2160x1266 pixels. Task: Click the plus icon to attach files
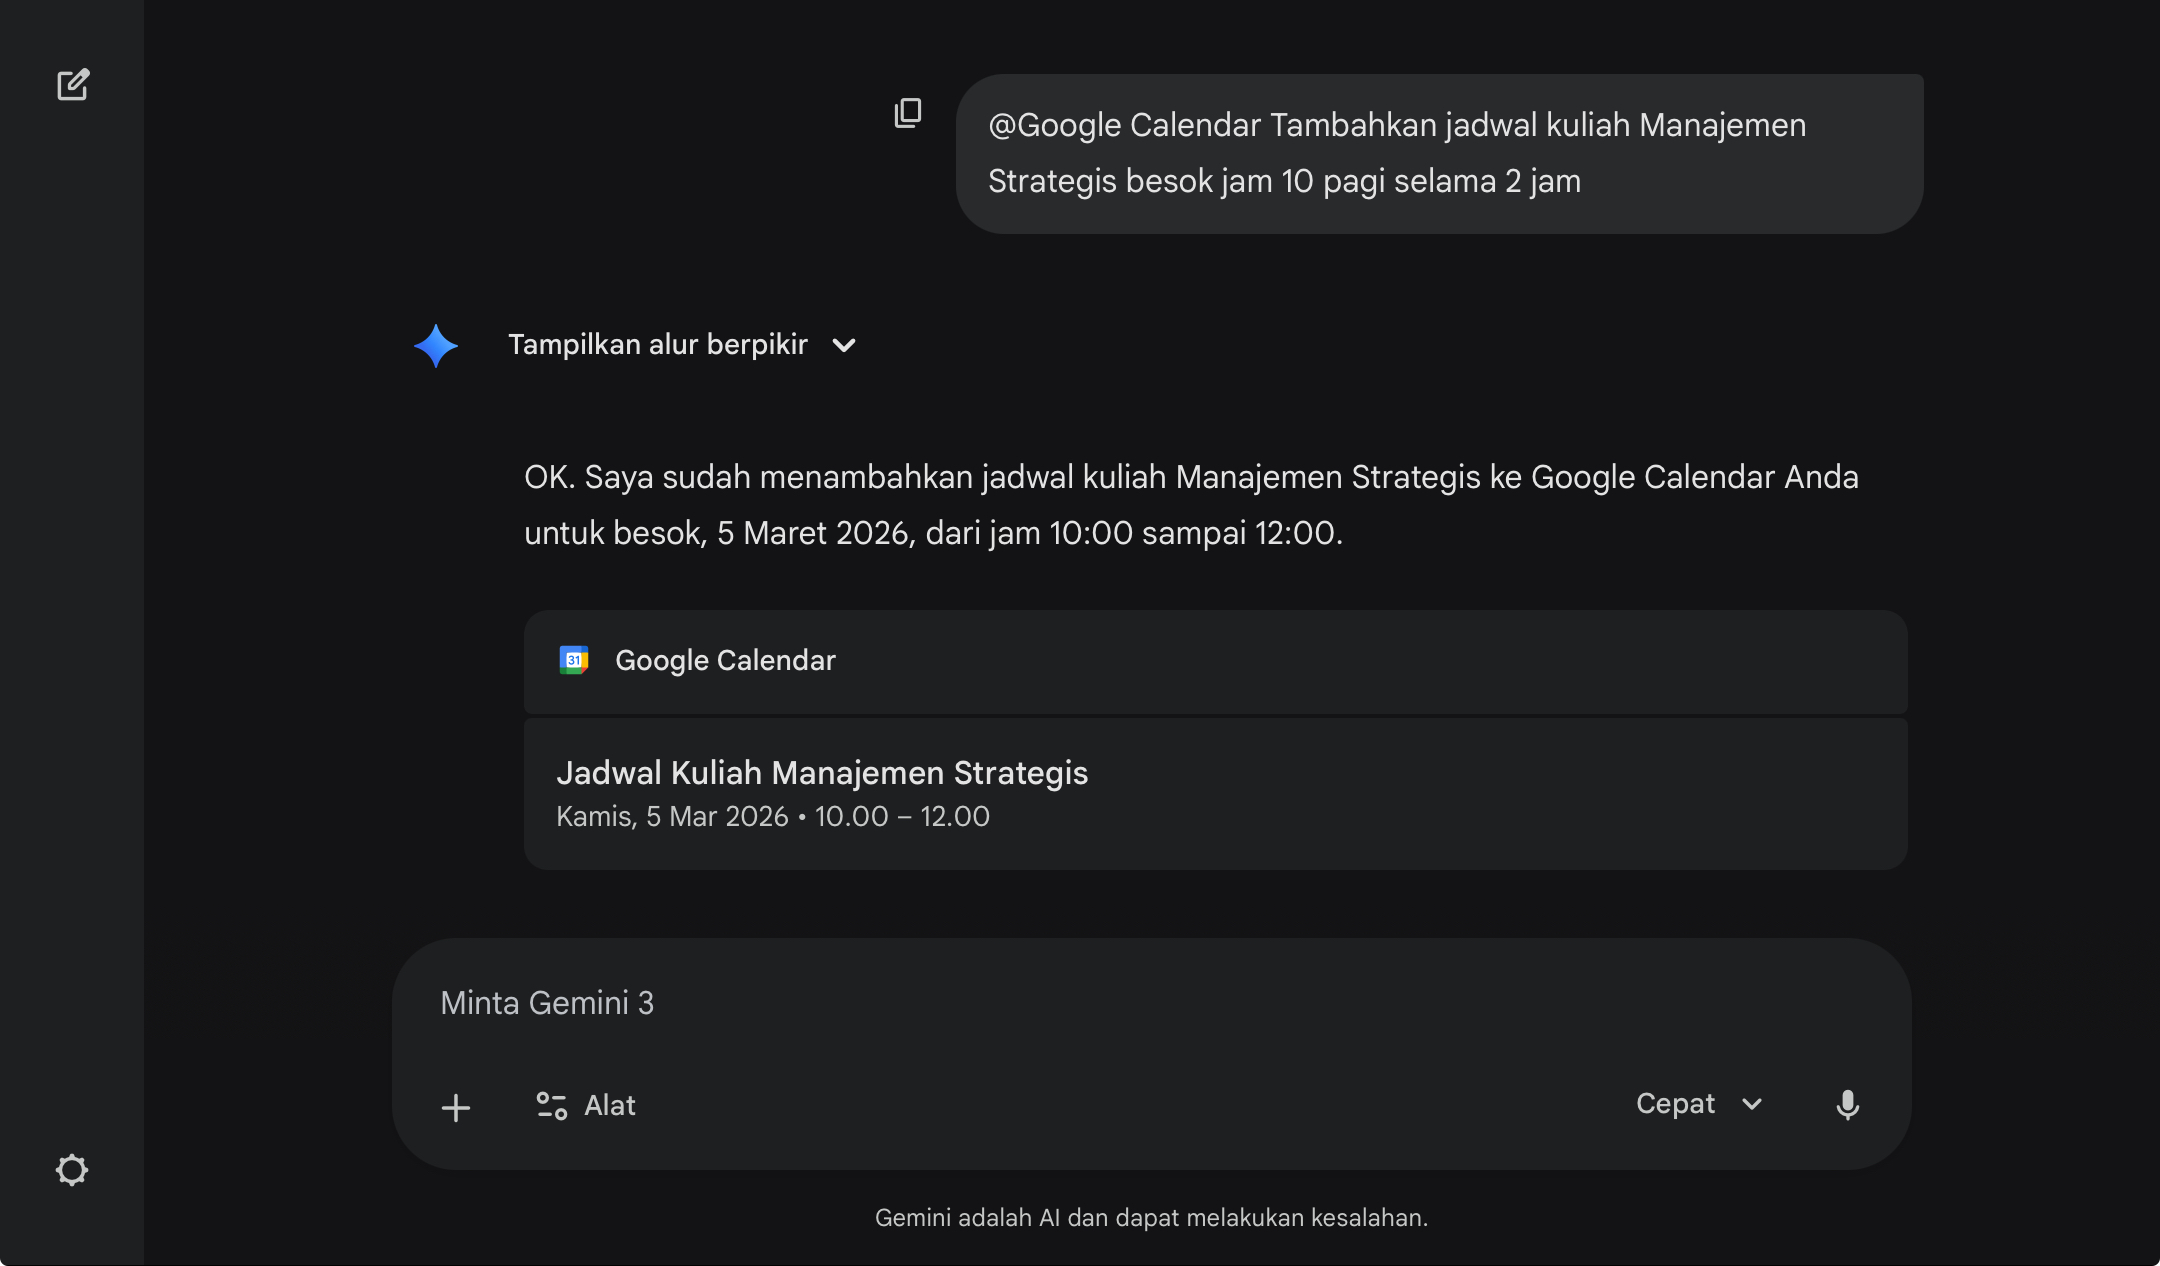457,1106
